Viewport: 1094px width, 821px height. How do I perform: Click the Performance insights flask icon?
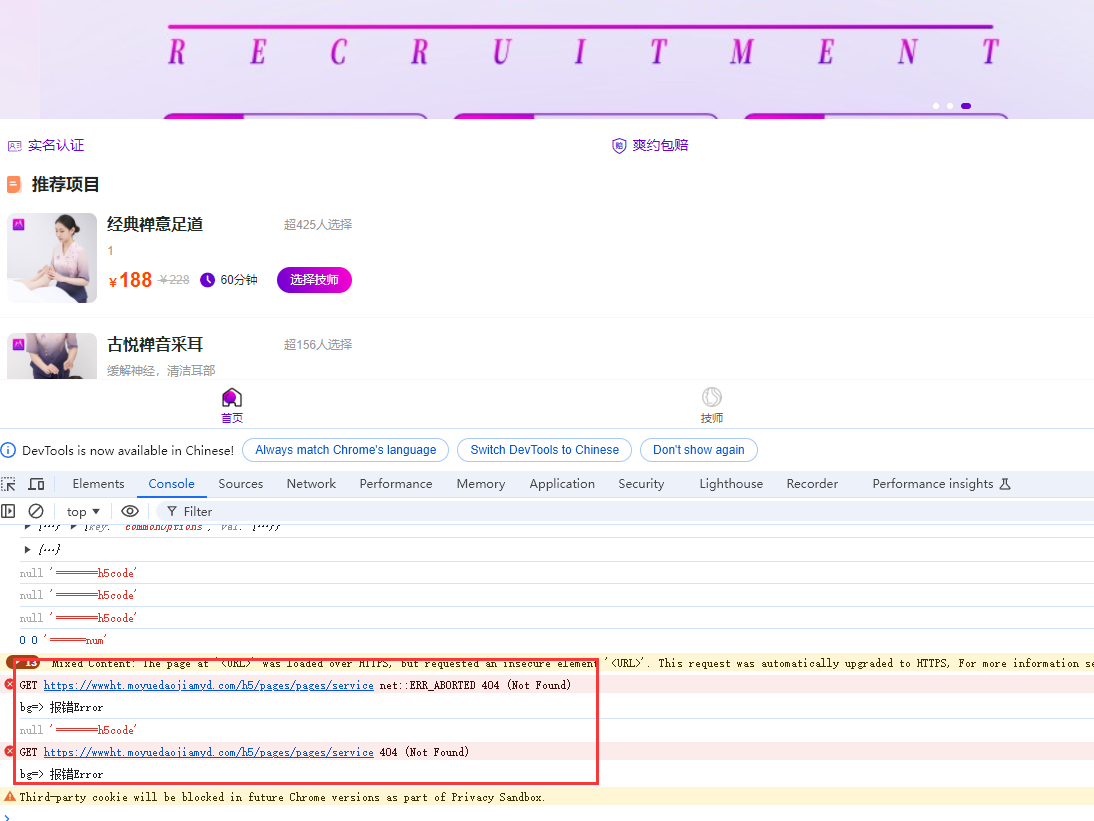pyautogui.click(x=1005, y=484)
